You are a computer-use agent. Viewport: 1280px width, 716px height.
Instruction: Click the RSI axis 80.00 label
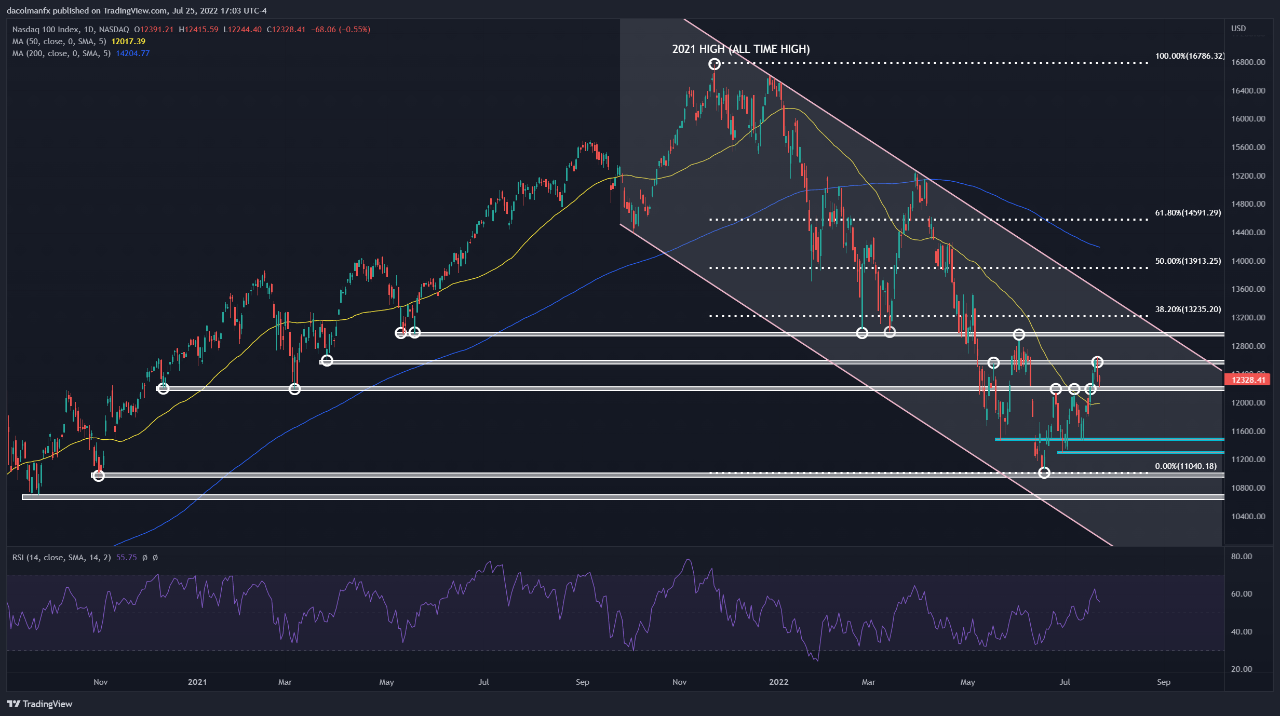(x=1242, y=556)
